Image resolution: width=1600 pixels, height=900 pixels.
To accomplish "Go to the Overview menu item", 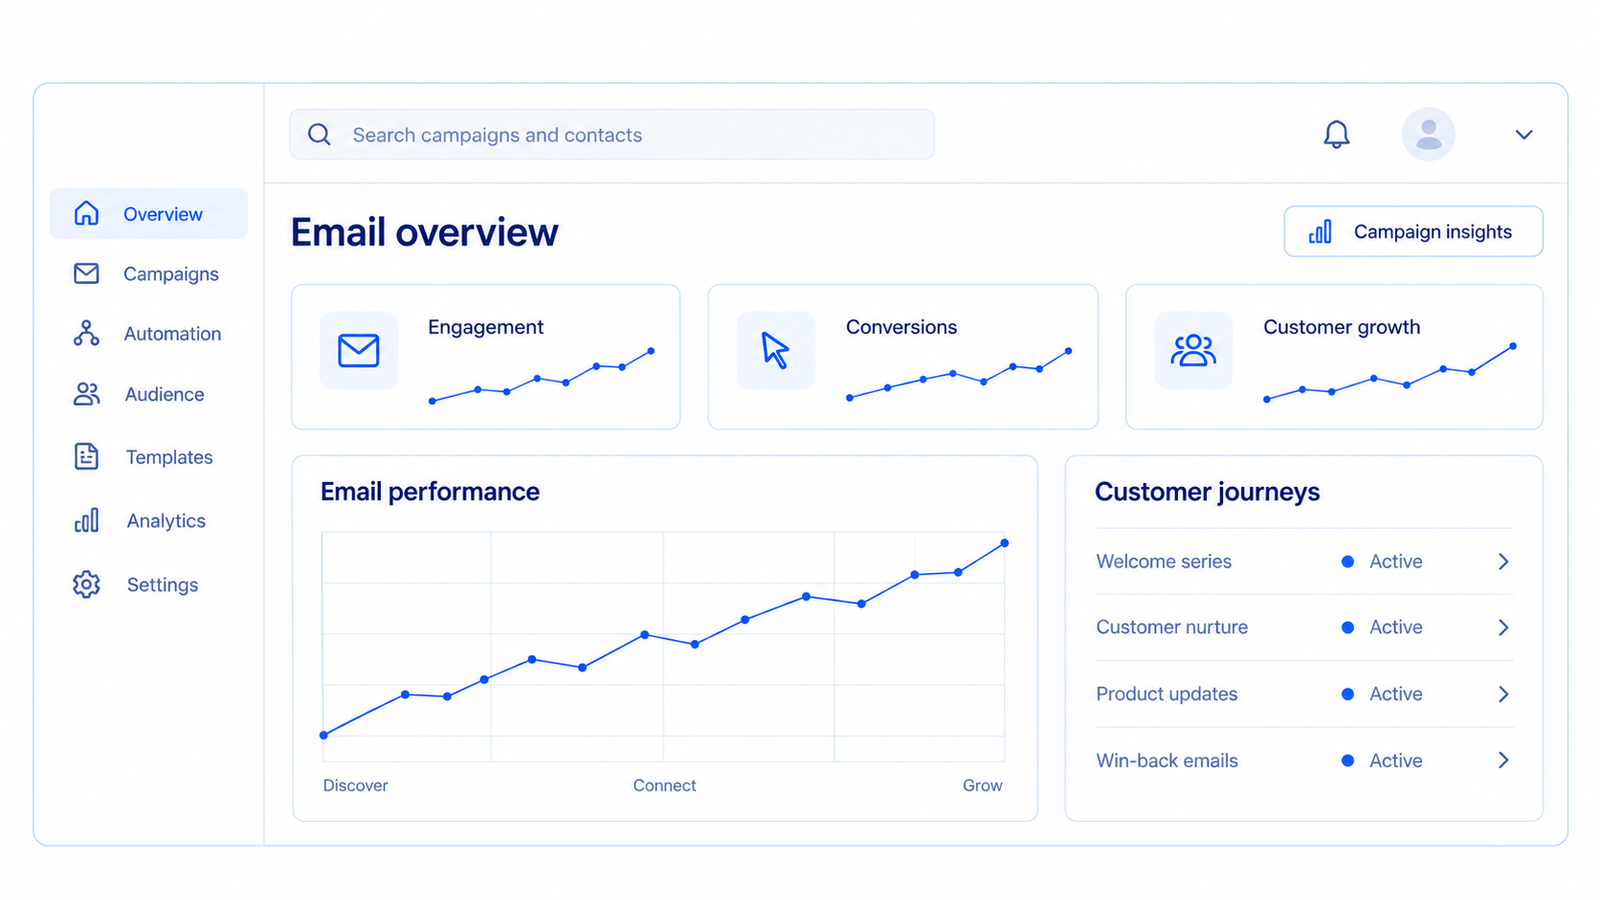I will (149, 213).
